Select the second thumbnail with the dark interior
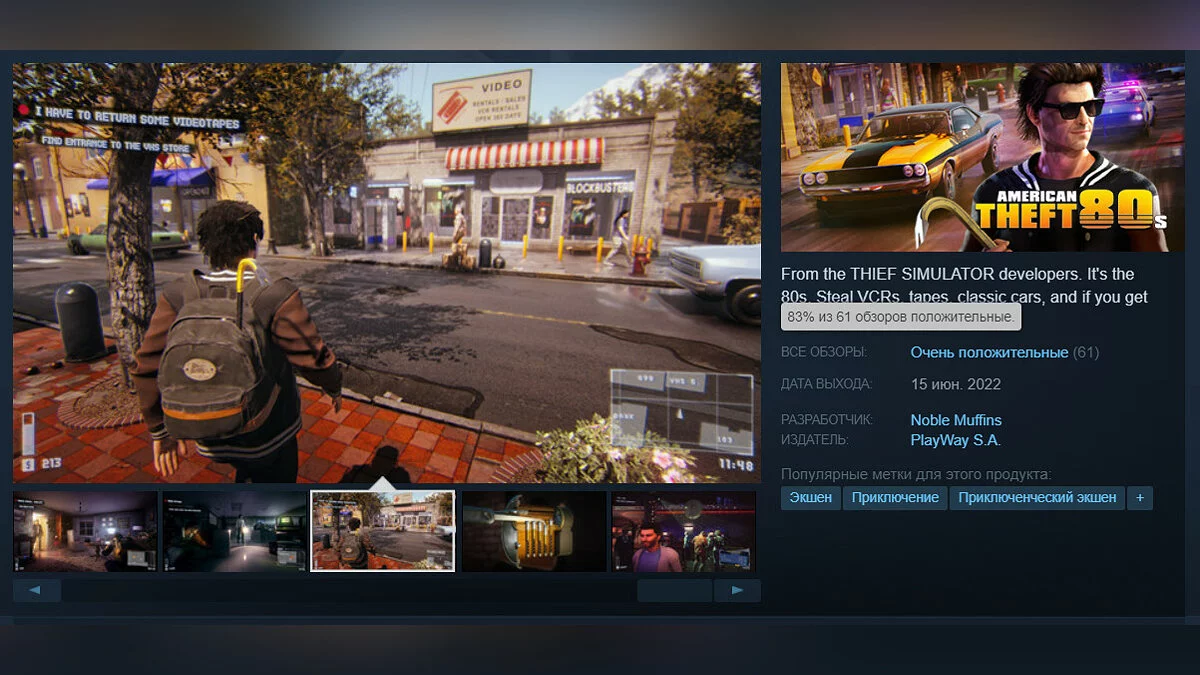 (x=234, y=531)
